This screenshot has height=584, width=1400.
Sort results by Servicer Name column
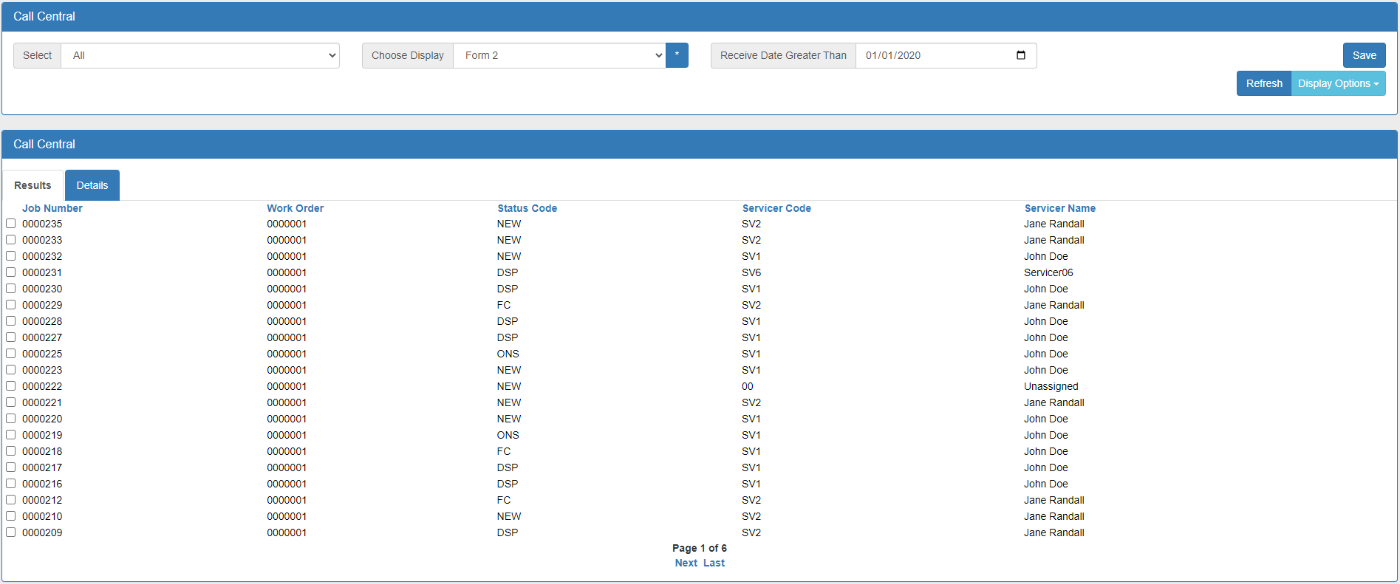[x=1060, y=208]
